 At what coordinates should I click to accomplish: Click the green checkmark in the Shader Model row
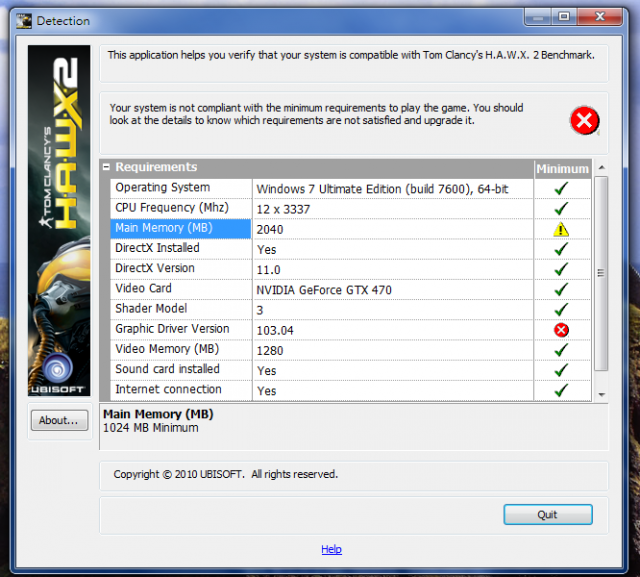tap(561, 310)
